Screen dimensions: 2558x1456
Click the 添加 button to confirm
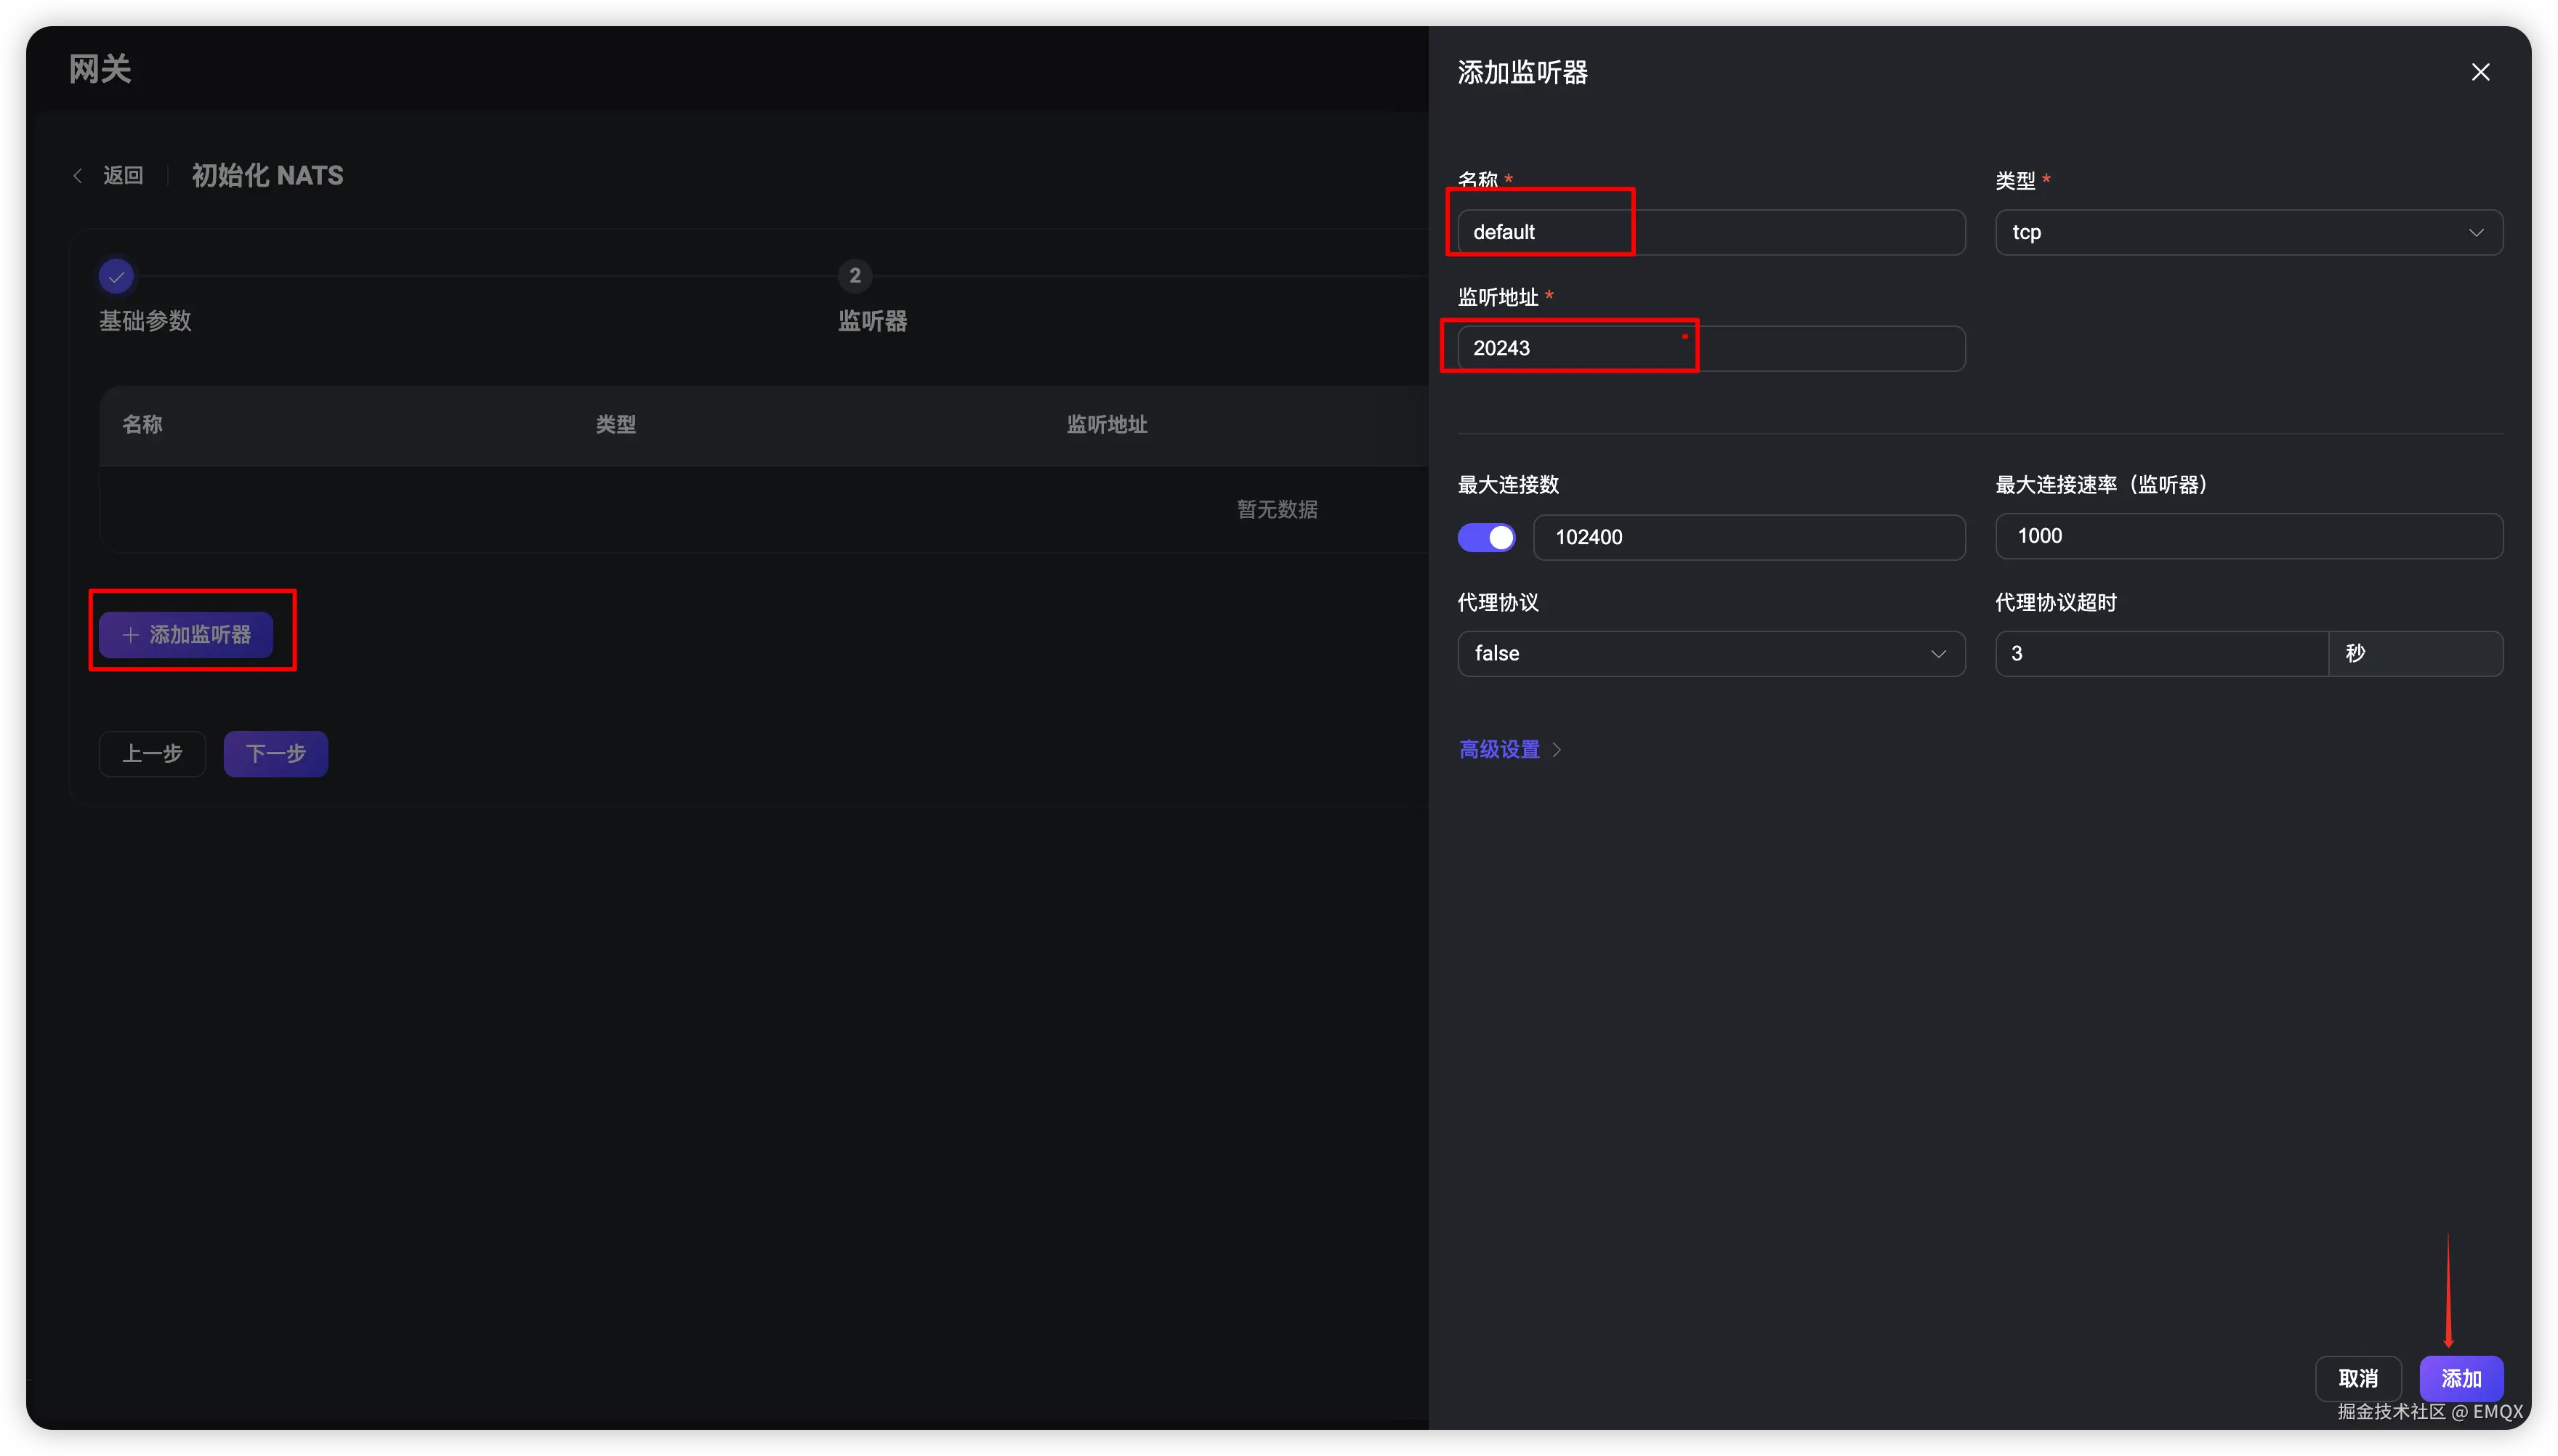(x=2461, y=1379)
